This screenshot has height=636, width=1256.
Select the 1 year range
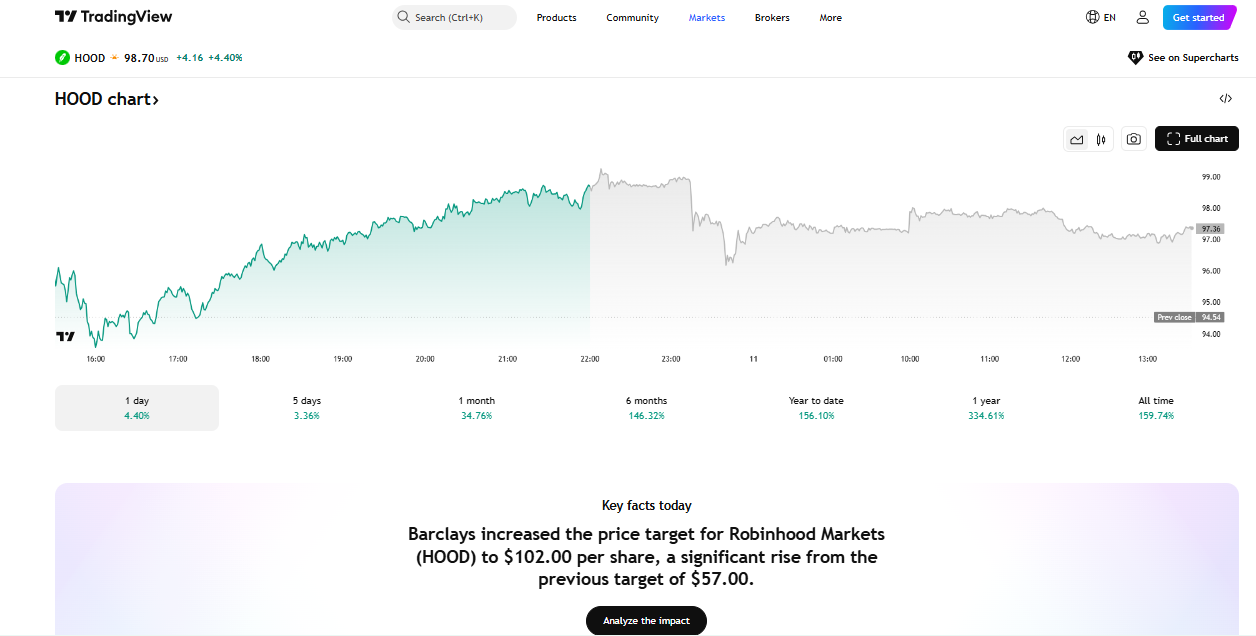pyautogui.click(x=986, y=408)
